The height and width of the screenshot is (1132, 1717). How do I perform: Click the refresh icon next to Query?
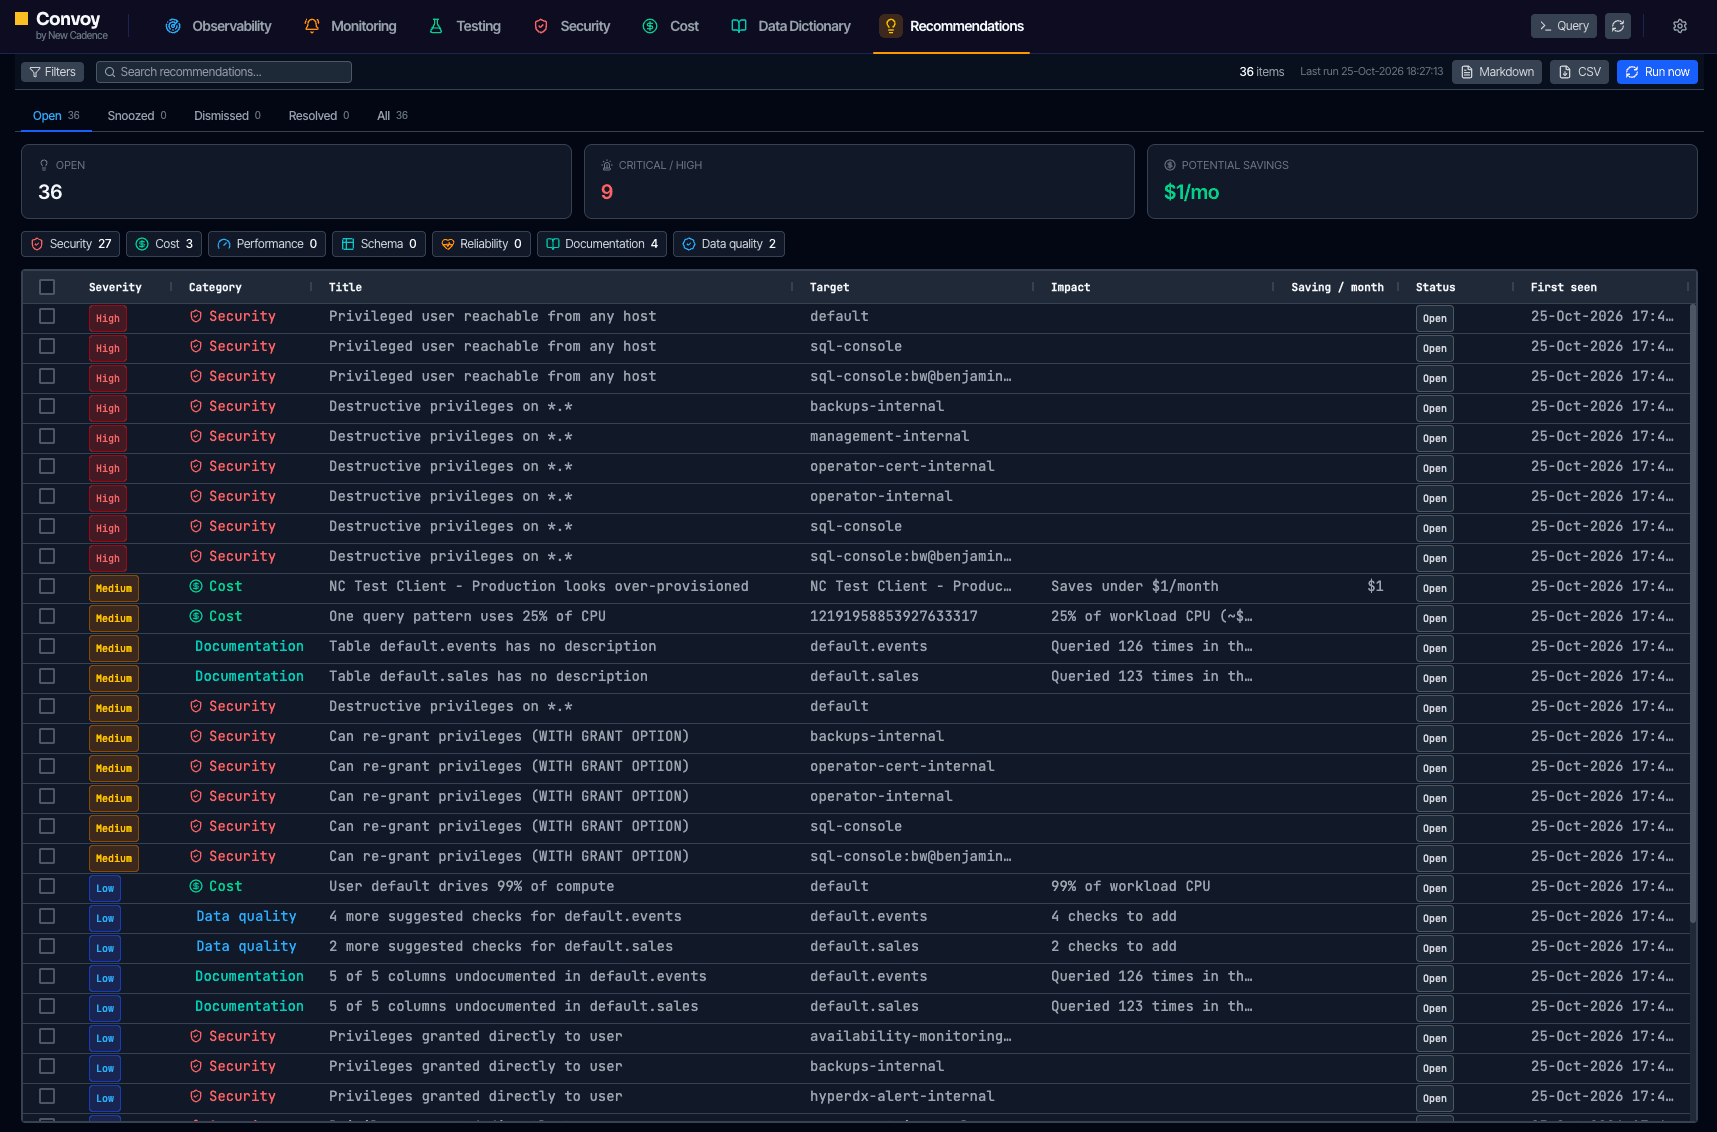click(1618, 26)
